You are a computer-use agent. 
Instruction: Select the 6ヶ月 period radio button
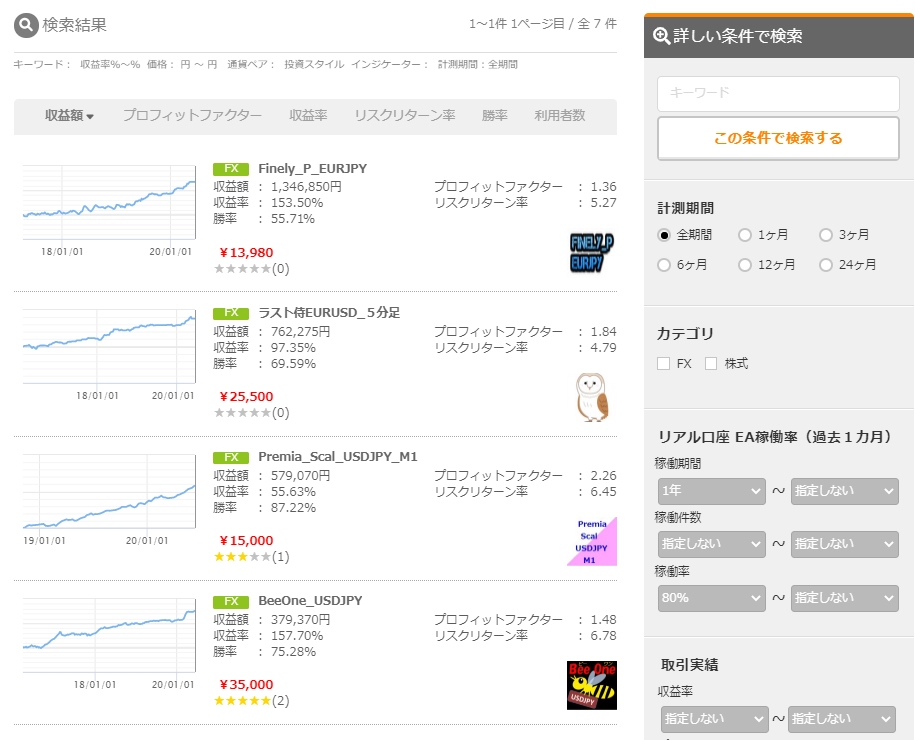[x=664, y=265]
